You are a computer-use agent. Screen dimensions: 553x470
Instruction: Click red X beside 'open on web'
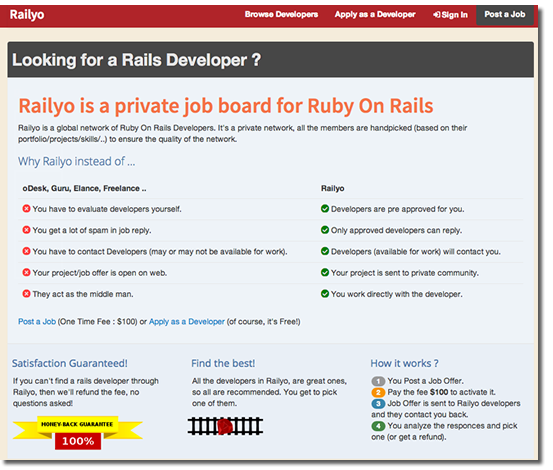pyautogui.click(x=26, y=273)
